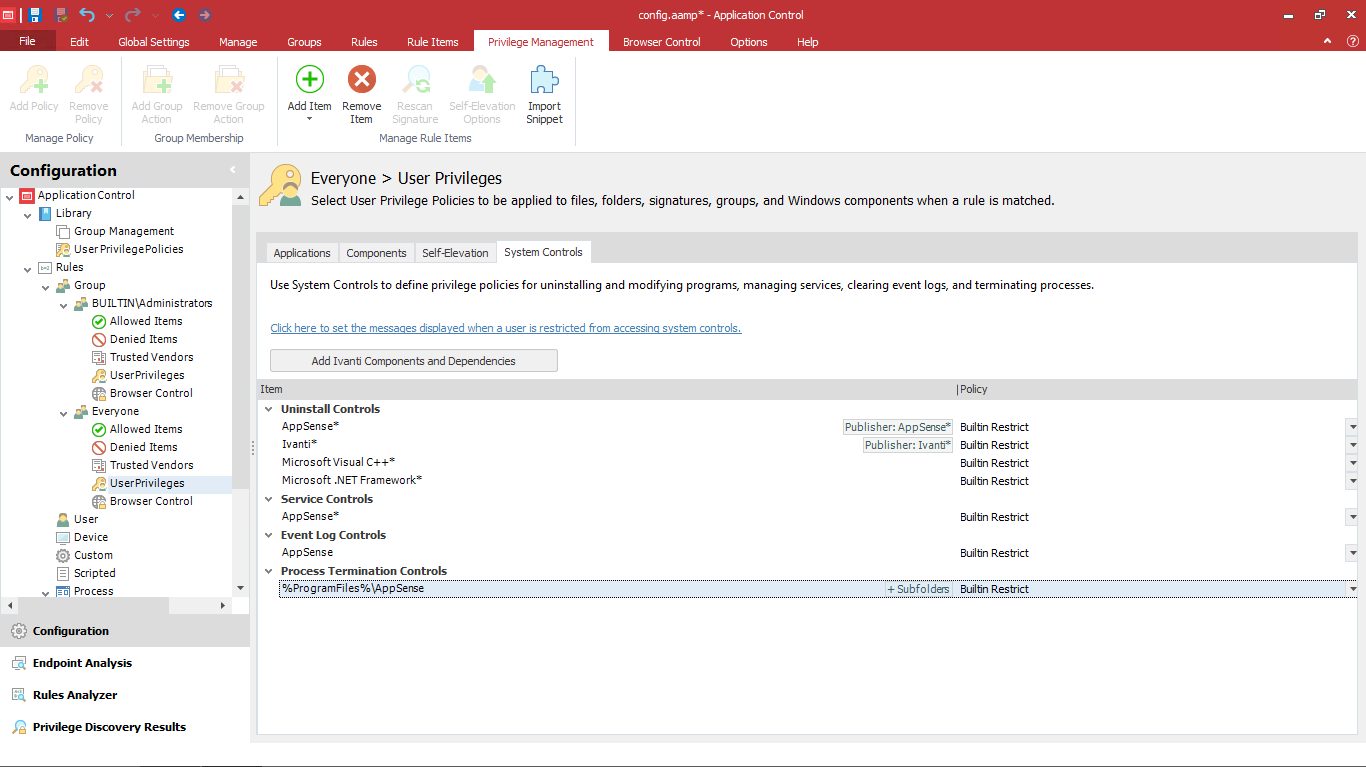The width and height of the screenshot is (1366, 767).
Task: Click the Publisher: AppSense* tag
Action: (898, 427)
